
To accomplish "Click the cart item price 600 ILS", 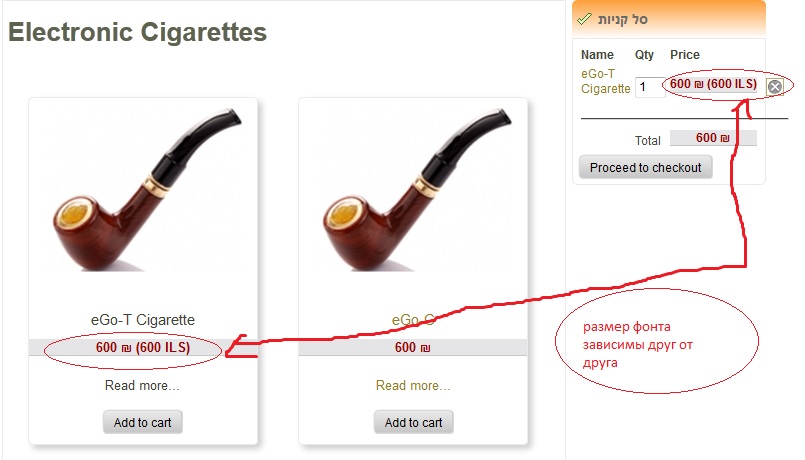I will 713,84.
